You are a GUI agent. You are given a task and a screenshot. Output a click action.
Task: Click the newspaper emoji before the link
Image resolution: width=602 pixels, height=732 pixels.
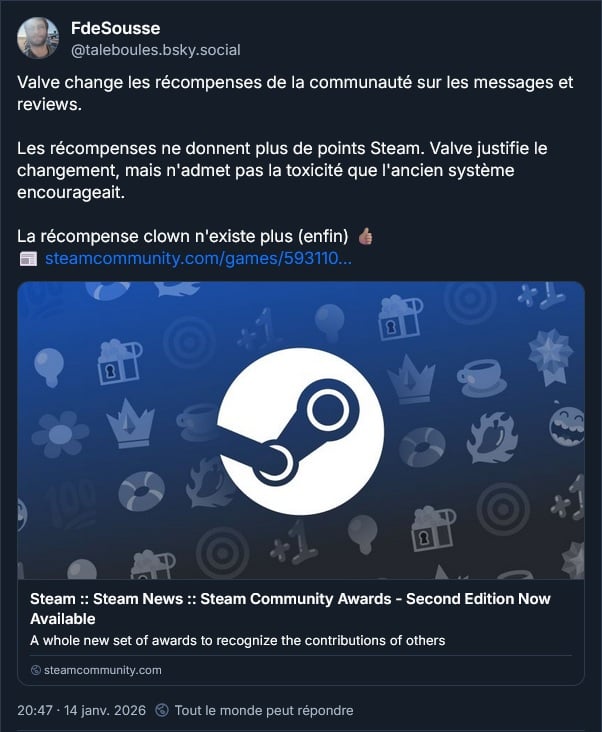28,259
